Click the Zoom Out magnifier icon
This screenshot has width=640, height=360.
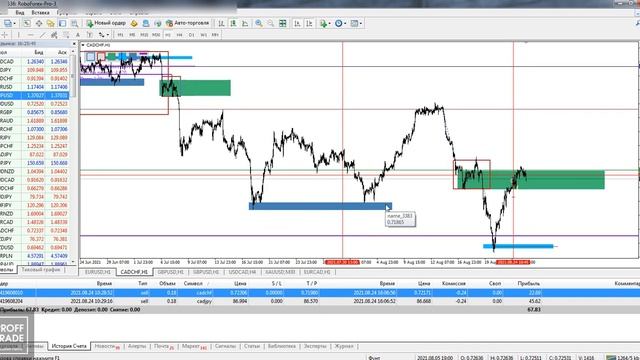(270, 24)
